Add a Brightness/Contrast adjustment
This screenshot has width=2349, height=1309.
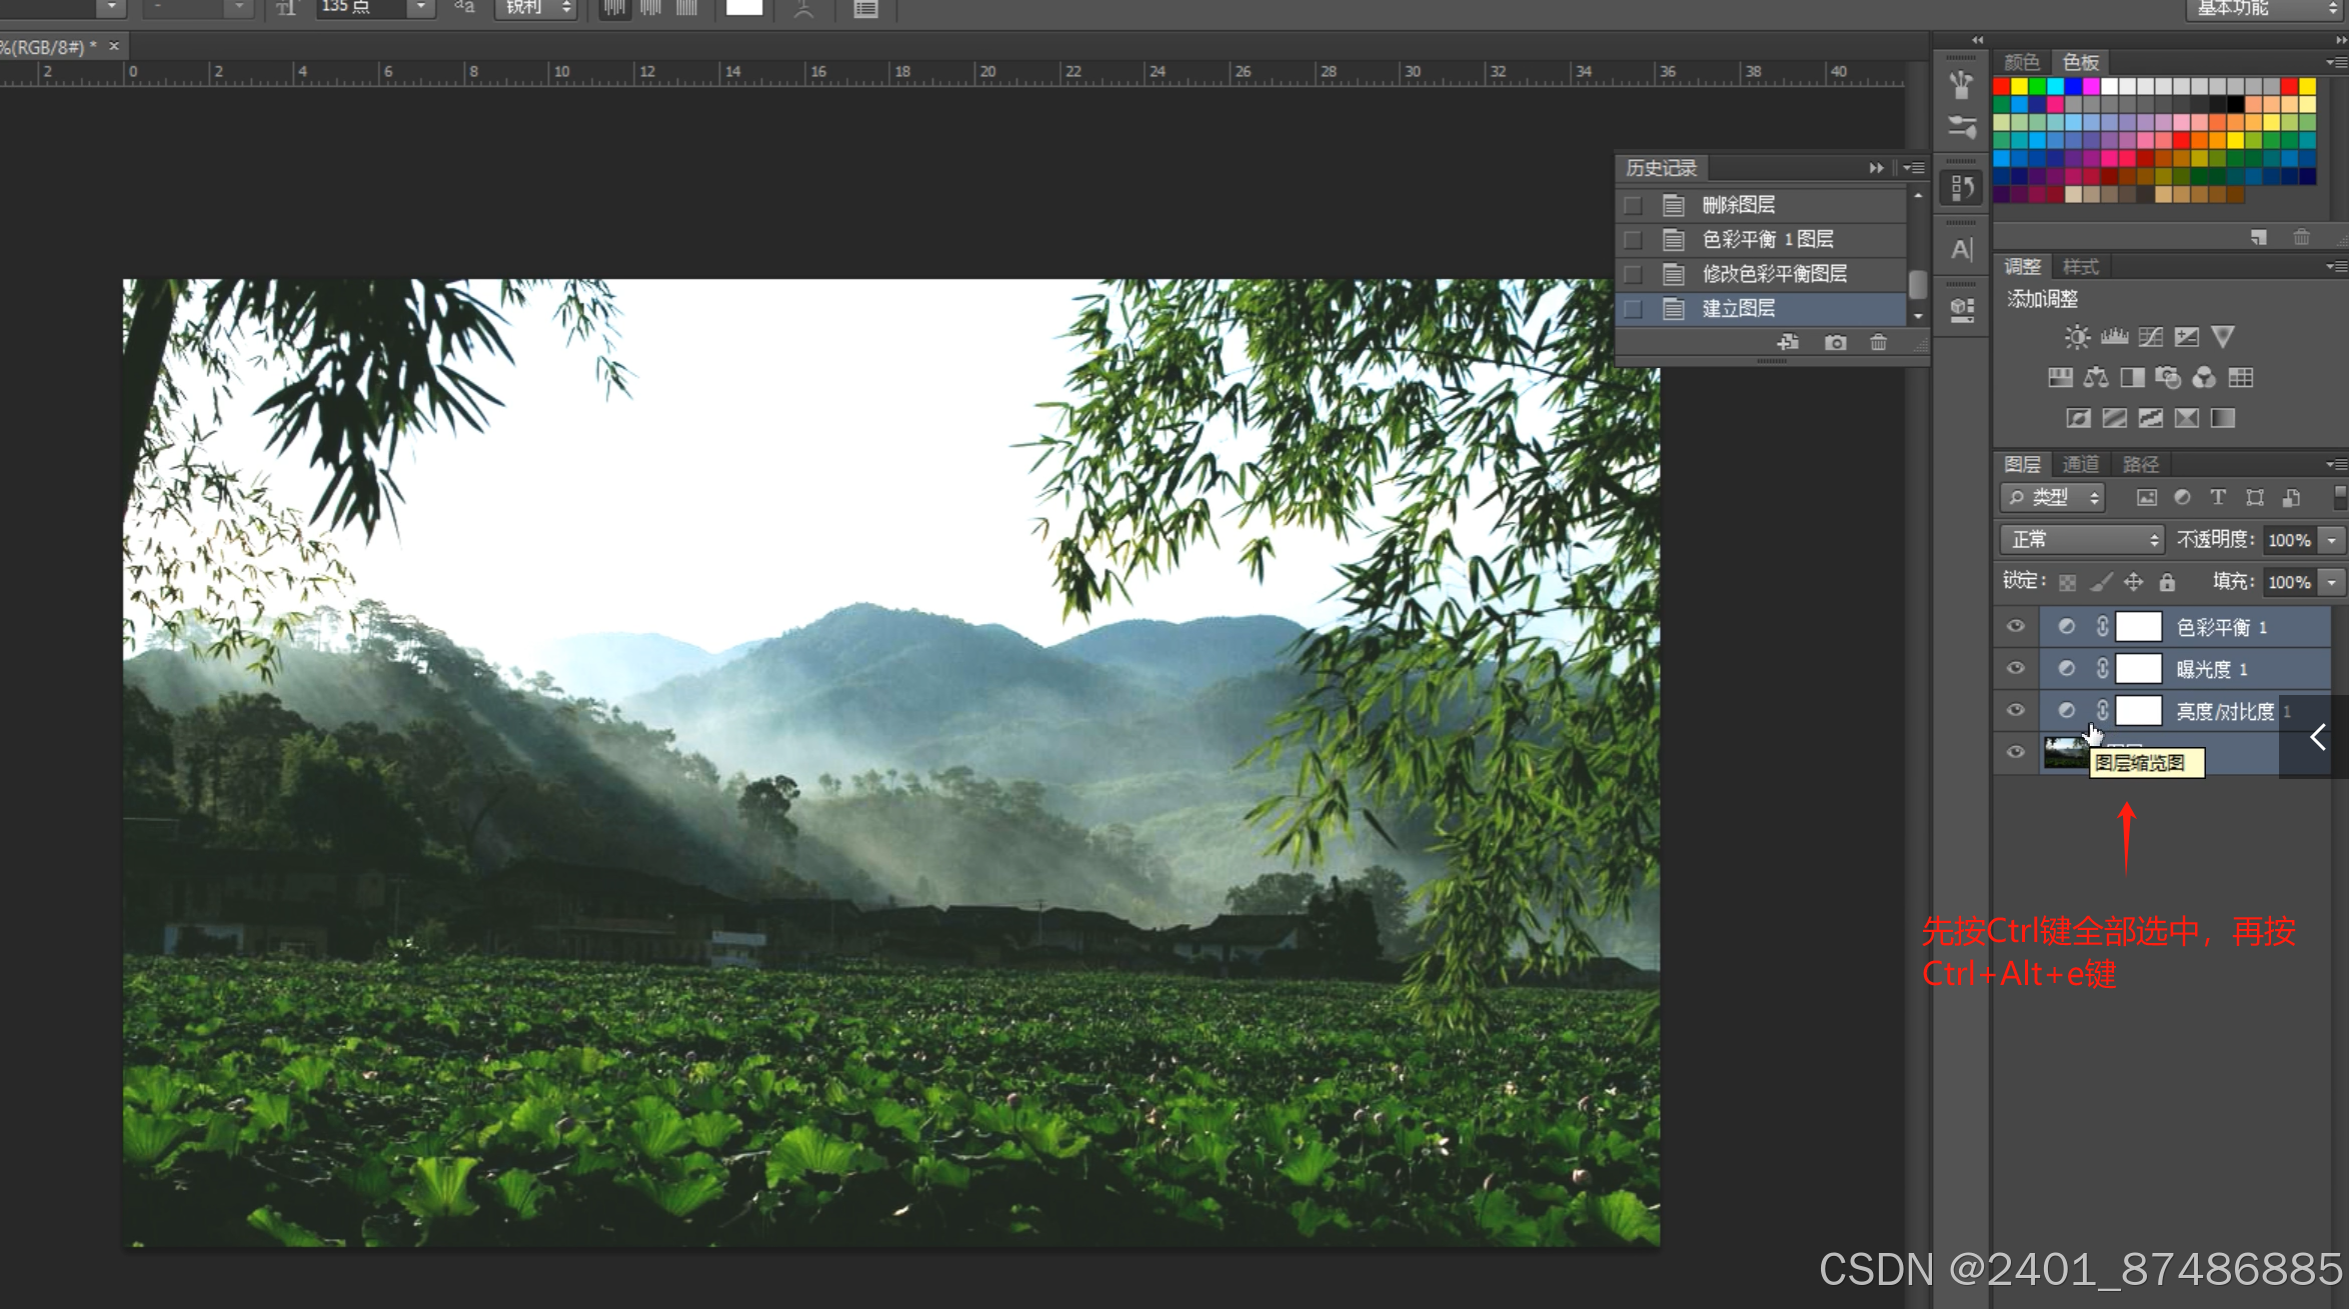[x=2077, y=337]
